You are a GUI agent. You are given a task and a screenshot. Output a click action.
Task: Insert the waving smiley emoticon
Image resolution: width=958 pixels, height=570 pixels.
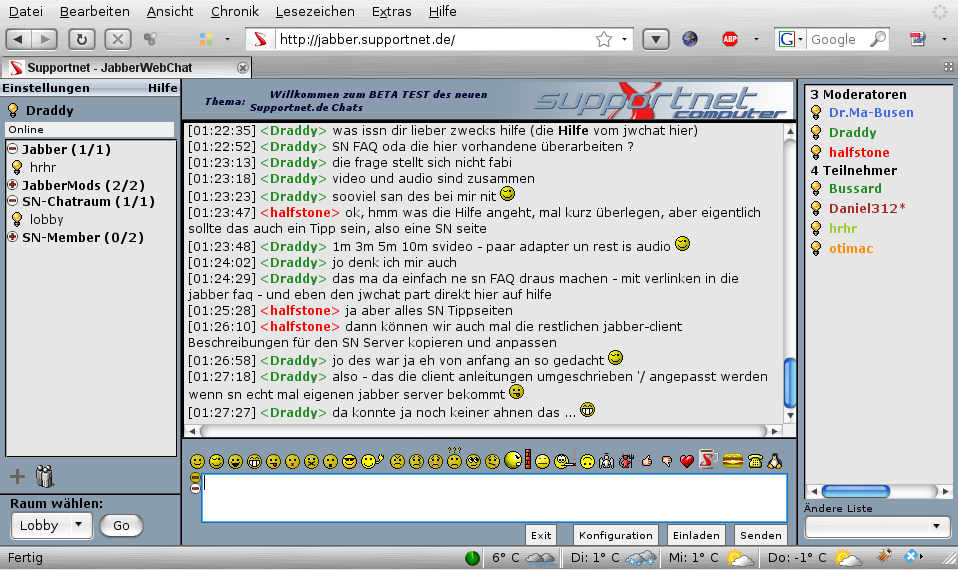371,461
